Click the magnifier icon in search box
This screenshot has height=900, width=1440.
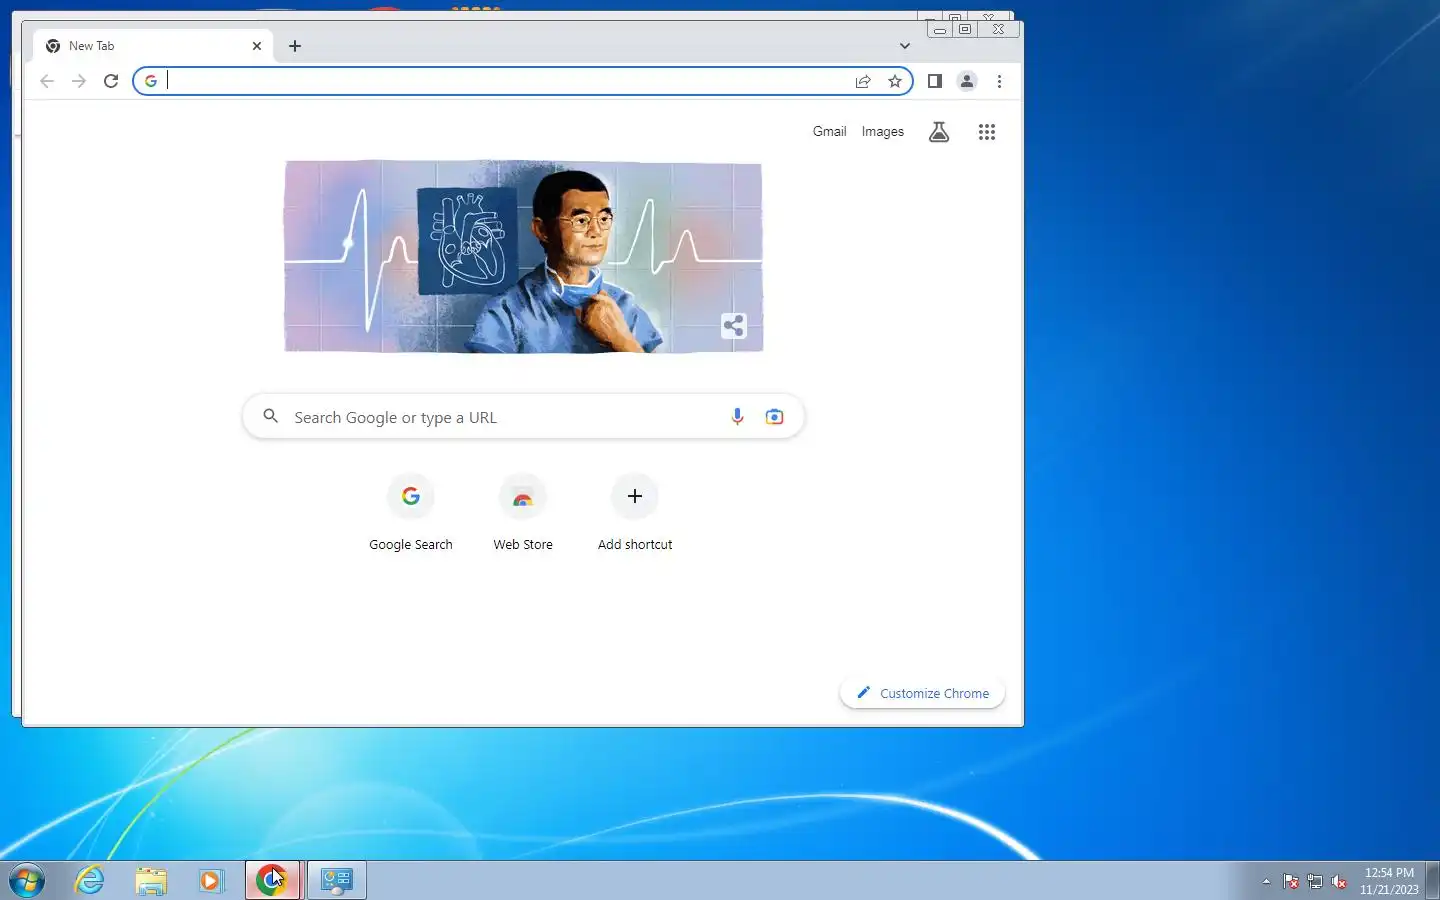click(270, 415)
